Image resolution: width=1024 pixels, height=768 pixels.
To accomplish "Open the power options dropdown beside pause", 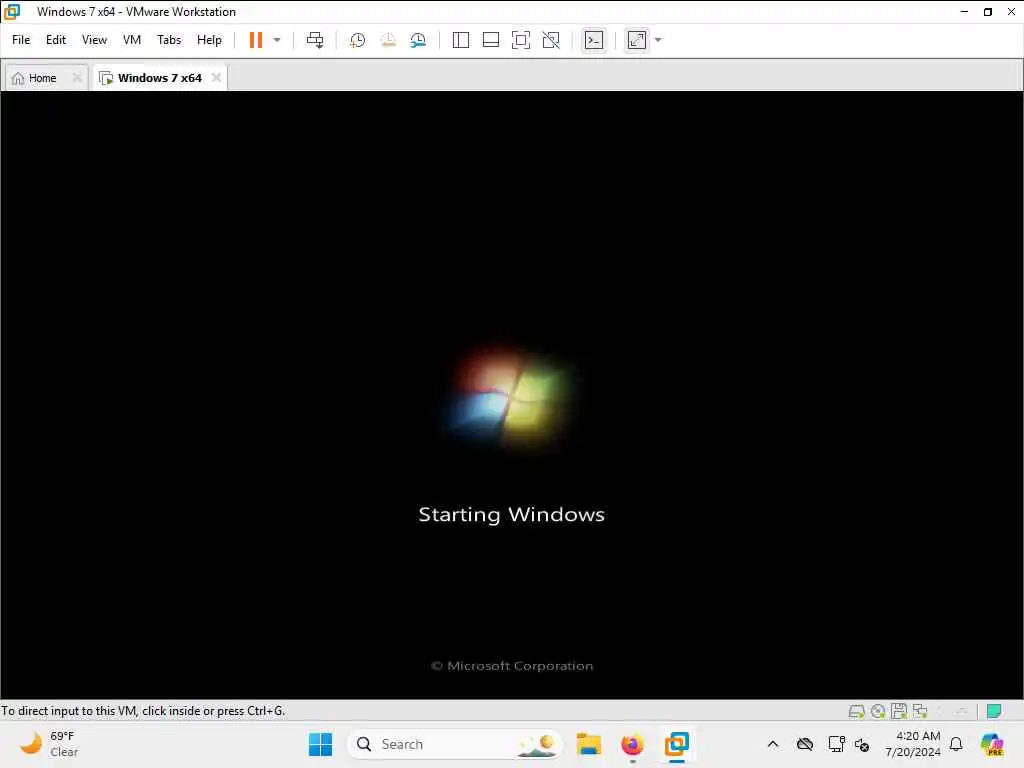I will [x=277, y=40].
